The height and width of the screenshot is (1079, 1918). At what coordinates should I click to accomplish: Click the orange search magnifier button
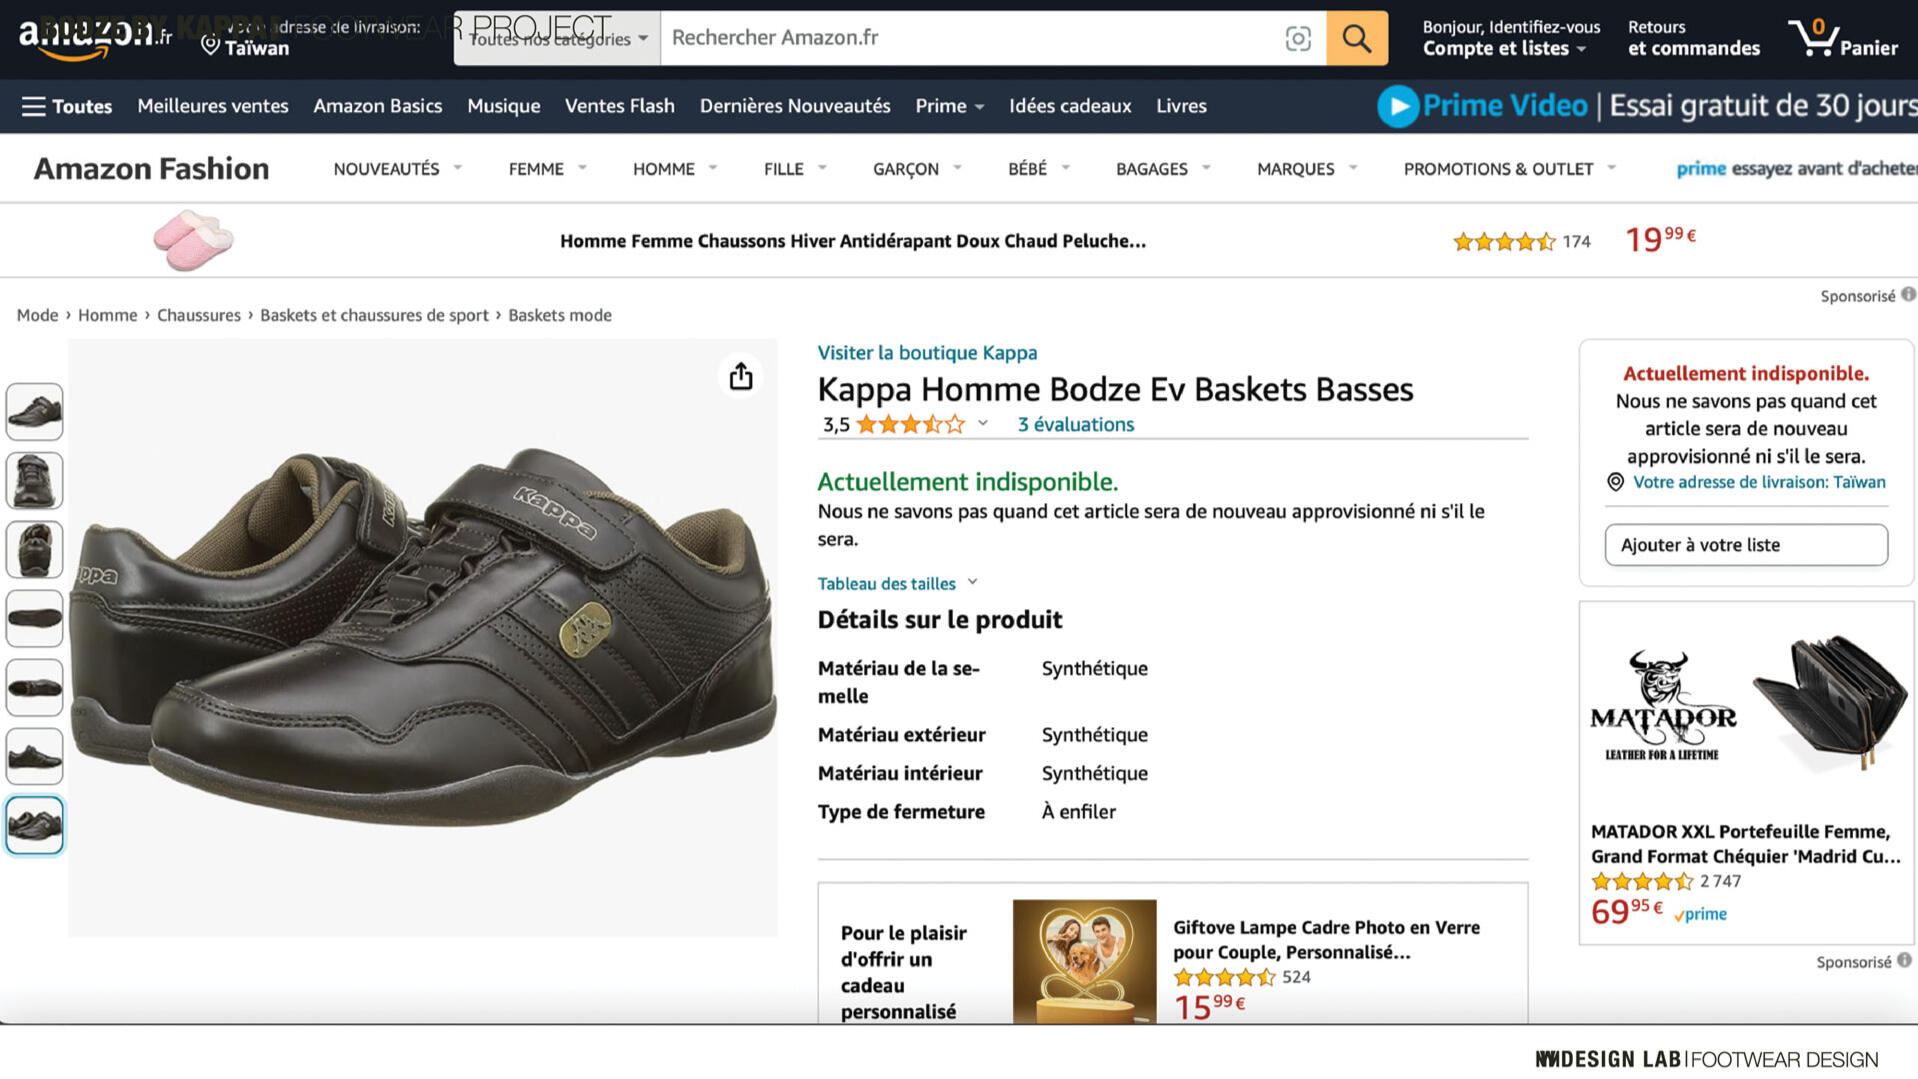tap(1356, 38)
